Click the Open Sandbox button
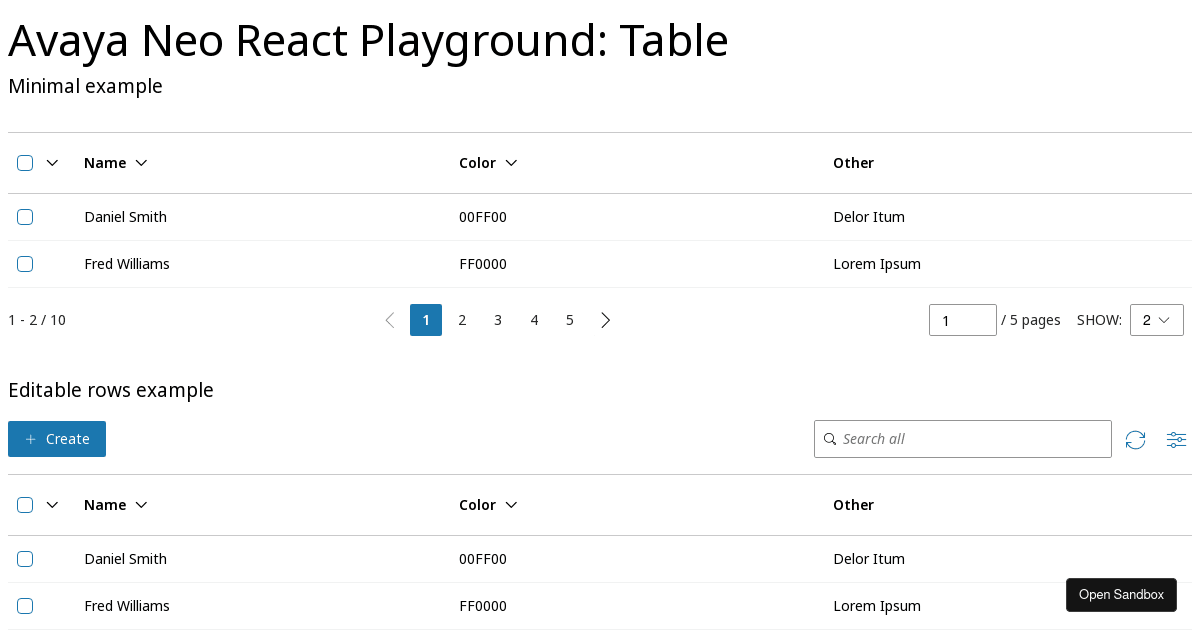Screen dimensions: 1200x630 pos(1121,595)
